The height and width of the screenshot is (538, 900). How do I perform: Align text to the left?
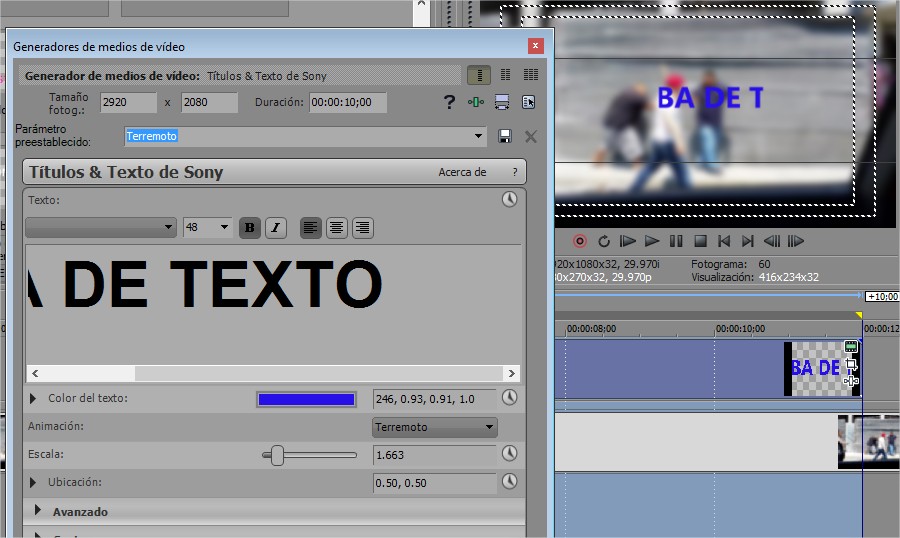(x=311, y=228)
